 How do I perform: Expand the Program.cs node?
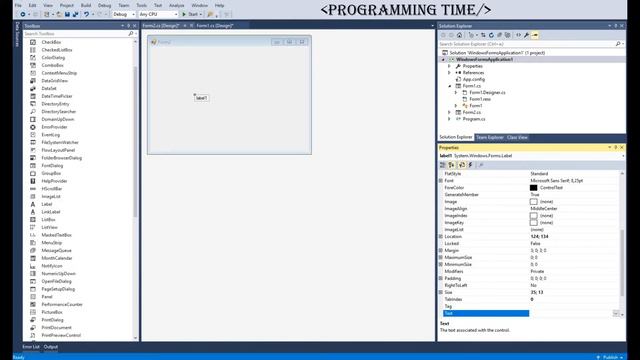[x=450, y=119]
